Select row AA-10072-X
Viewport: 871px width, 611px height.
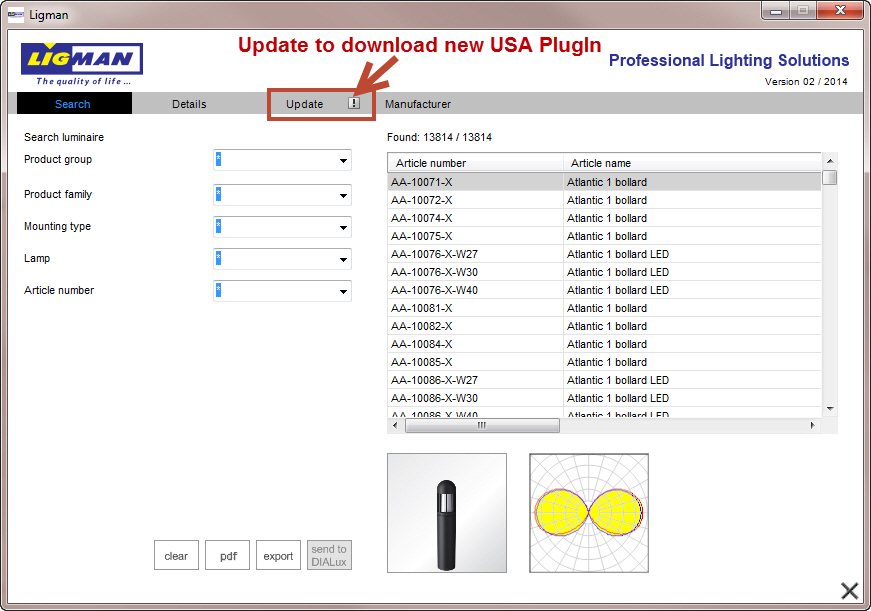coord(604,200)
